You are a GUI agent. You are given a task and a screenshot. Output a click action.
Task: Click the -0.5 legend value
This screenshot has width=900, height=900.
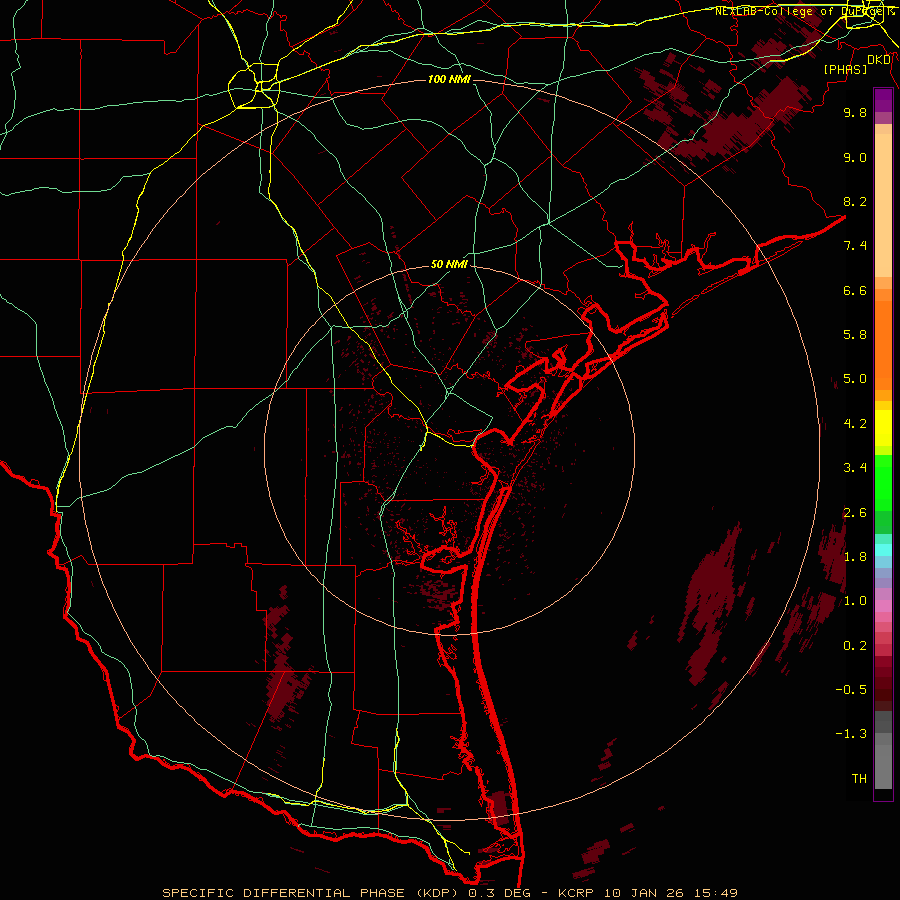(851, 690)
